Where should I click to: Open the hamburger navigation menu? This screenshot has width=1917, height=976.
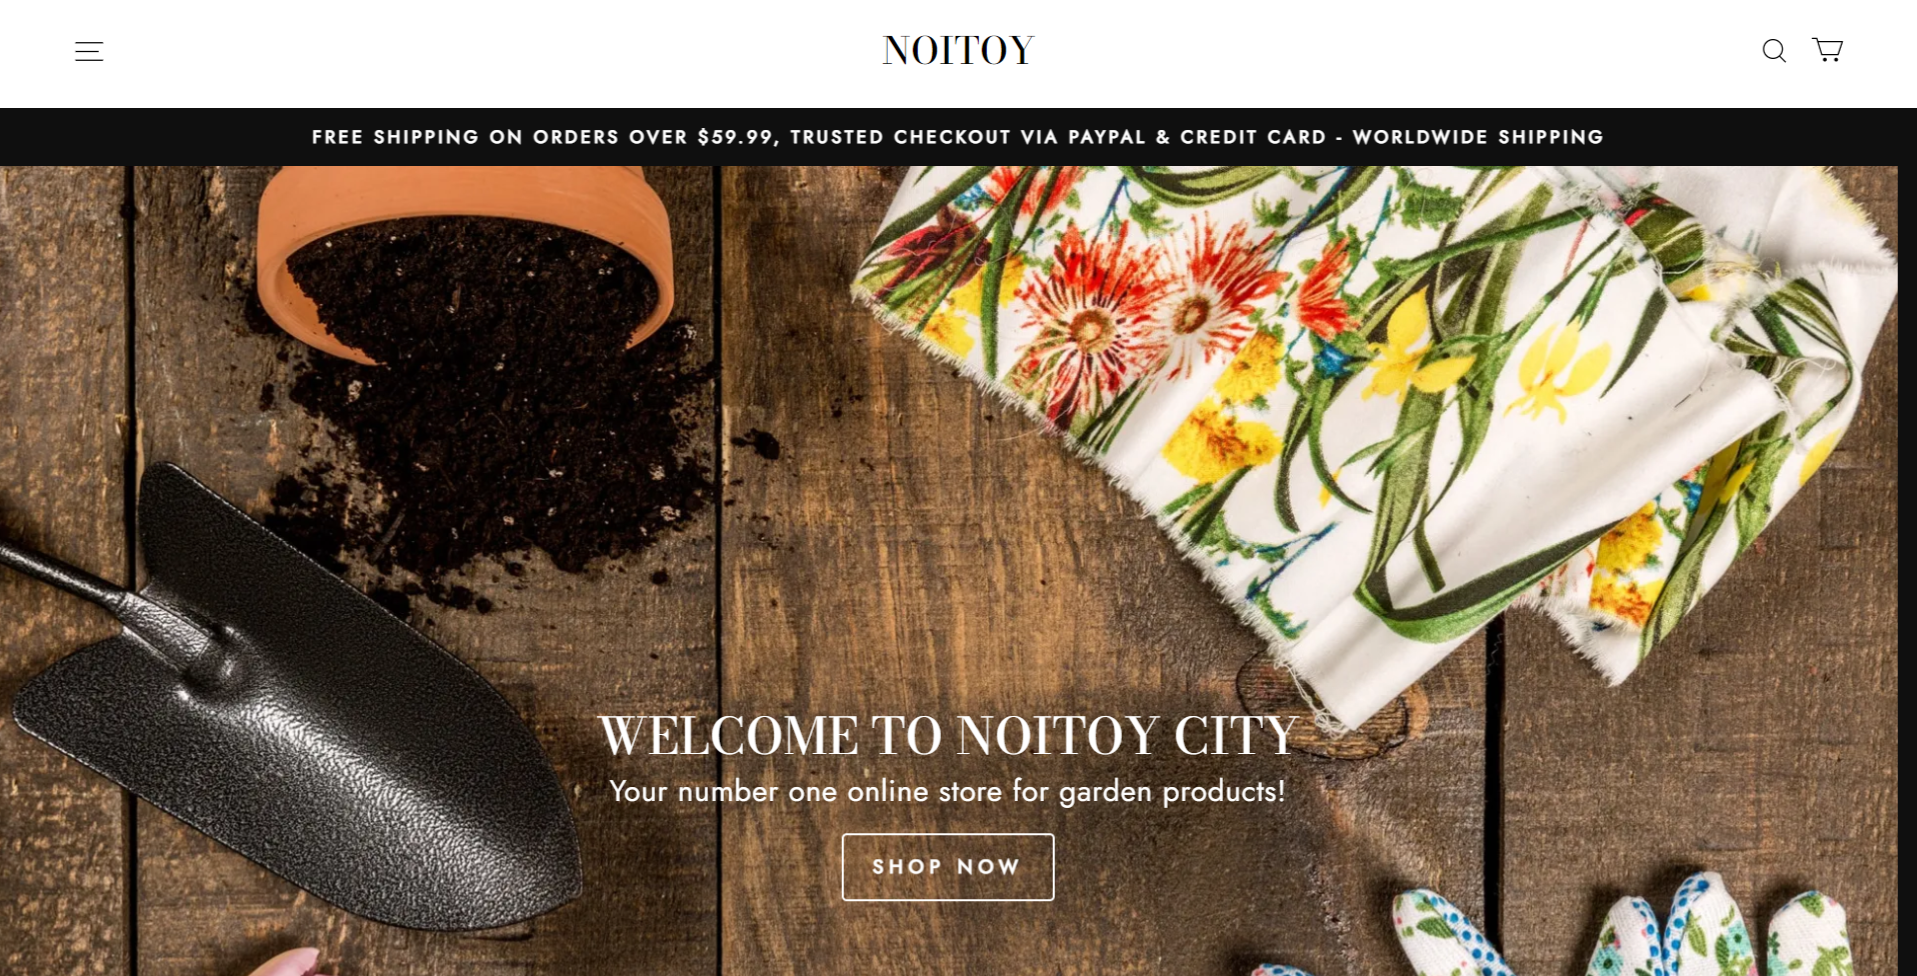click(x=89, y=51)
